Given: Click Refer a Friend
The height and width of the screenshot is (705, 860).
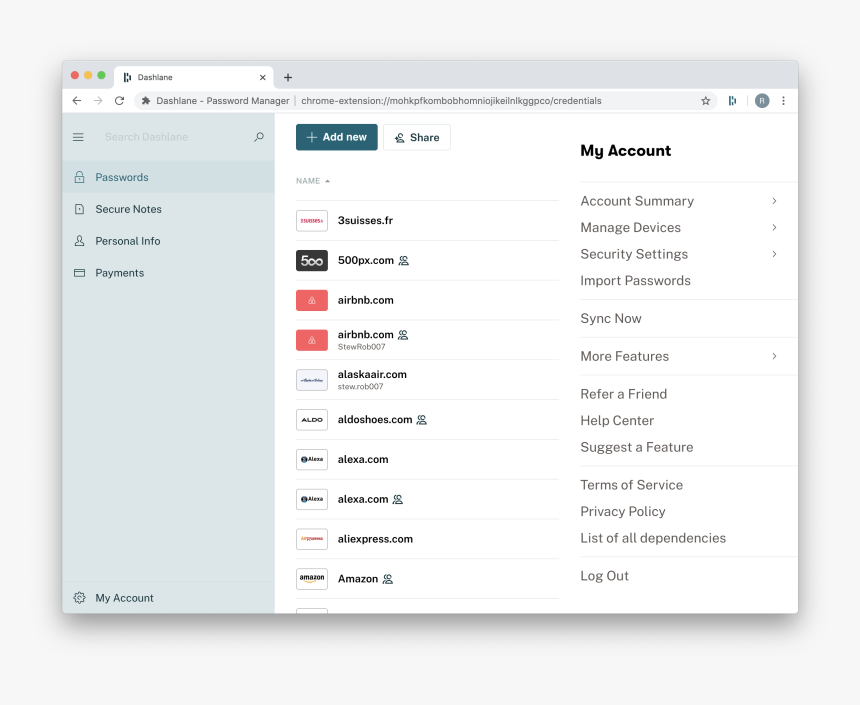Looking at the screenshot, I should click(x=624, y=394).
